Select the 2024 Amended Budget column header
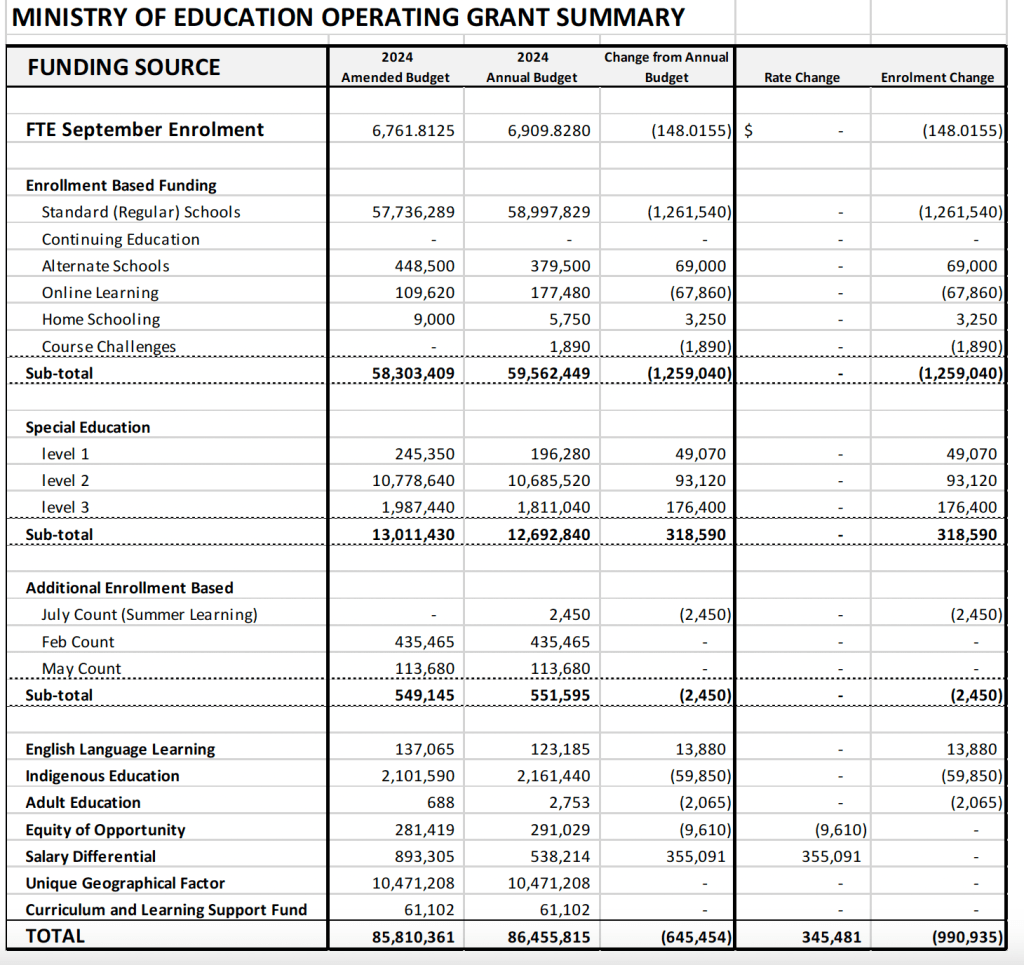Screen dimensions: 1024x965 [396, 68]
